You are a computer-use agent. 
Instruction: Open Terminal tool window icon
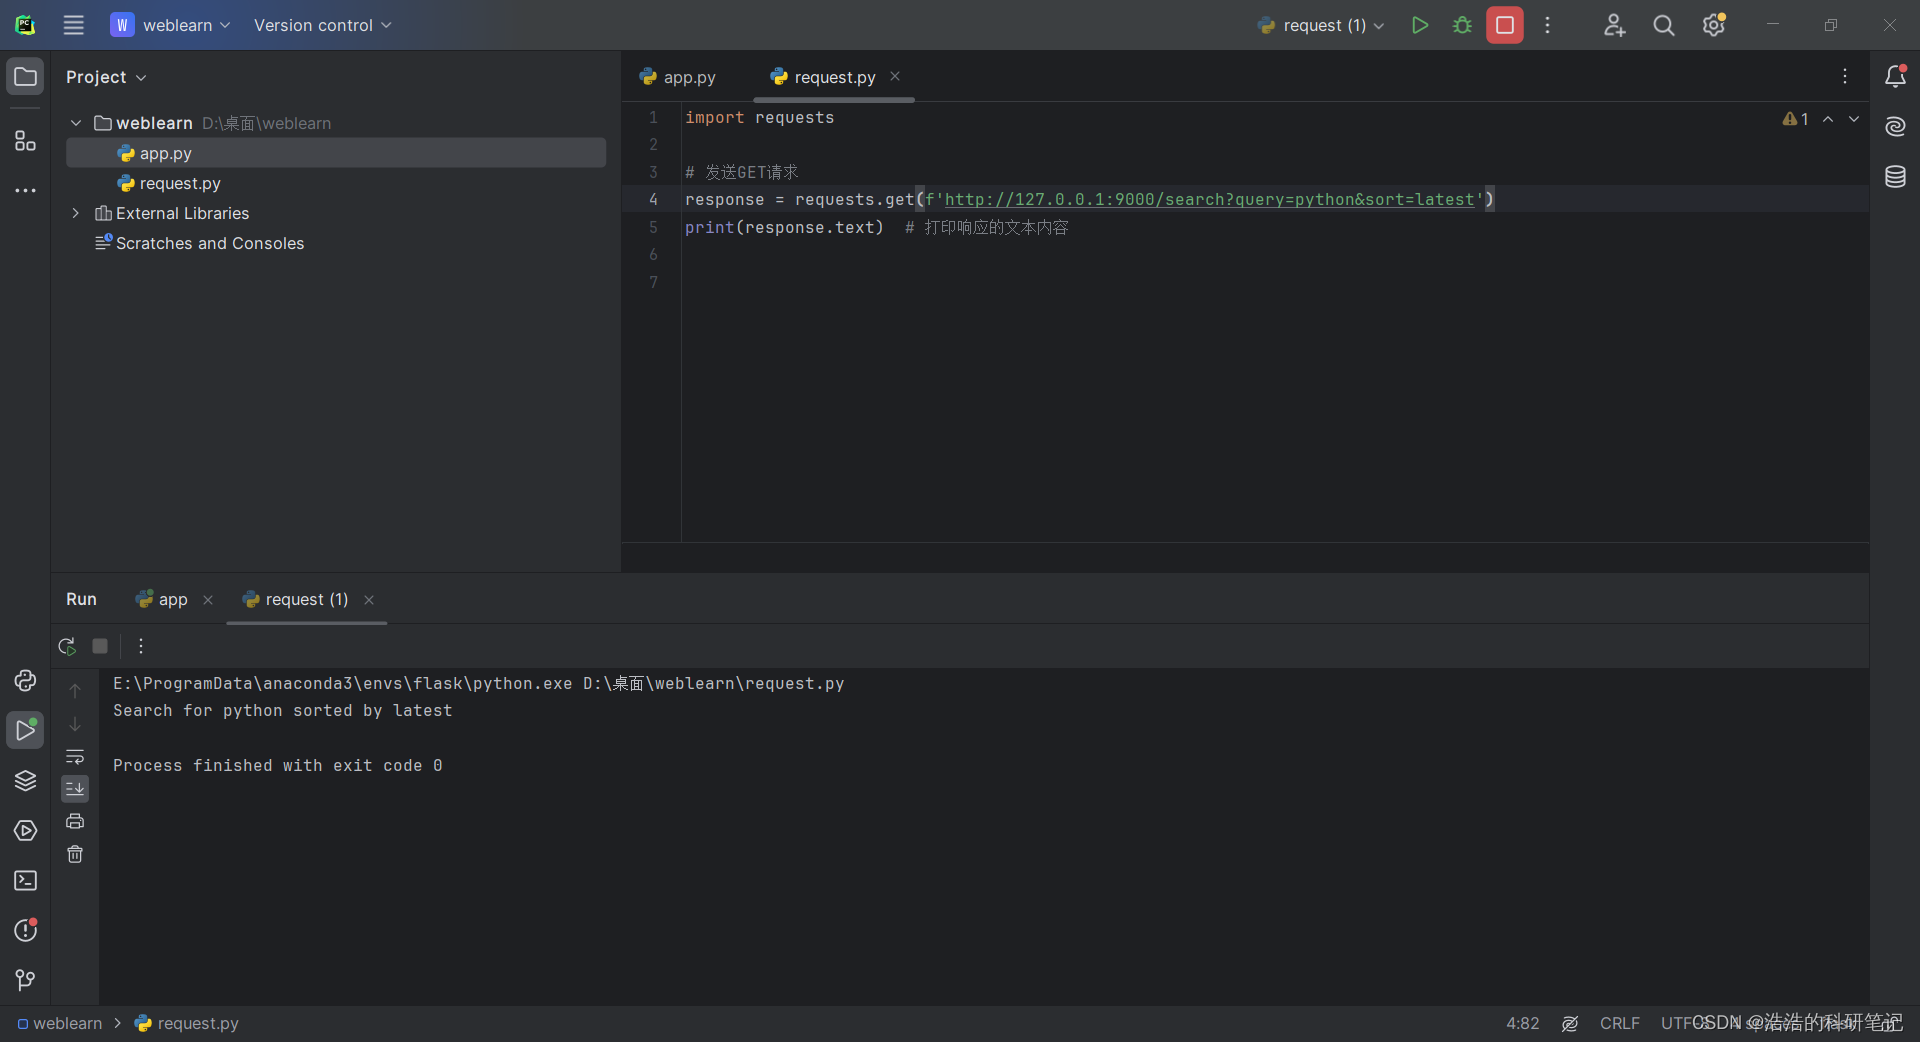click(25, 881)
